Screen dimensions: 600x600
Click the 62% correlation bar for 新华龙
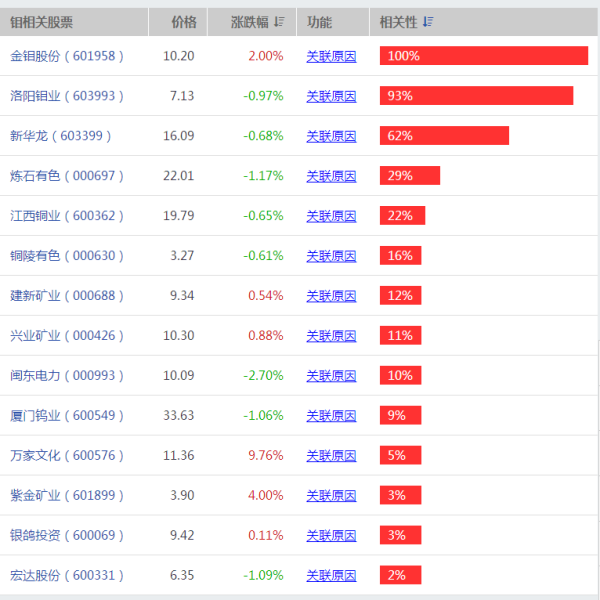[x=444, y=135]
